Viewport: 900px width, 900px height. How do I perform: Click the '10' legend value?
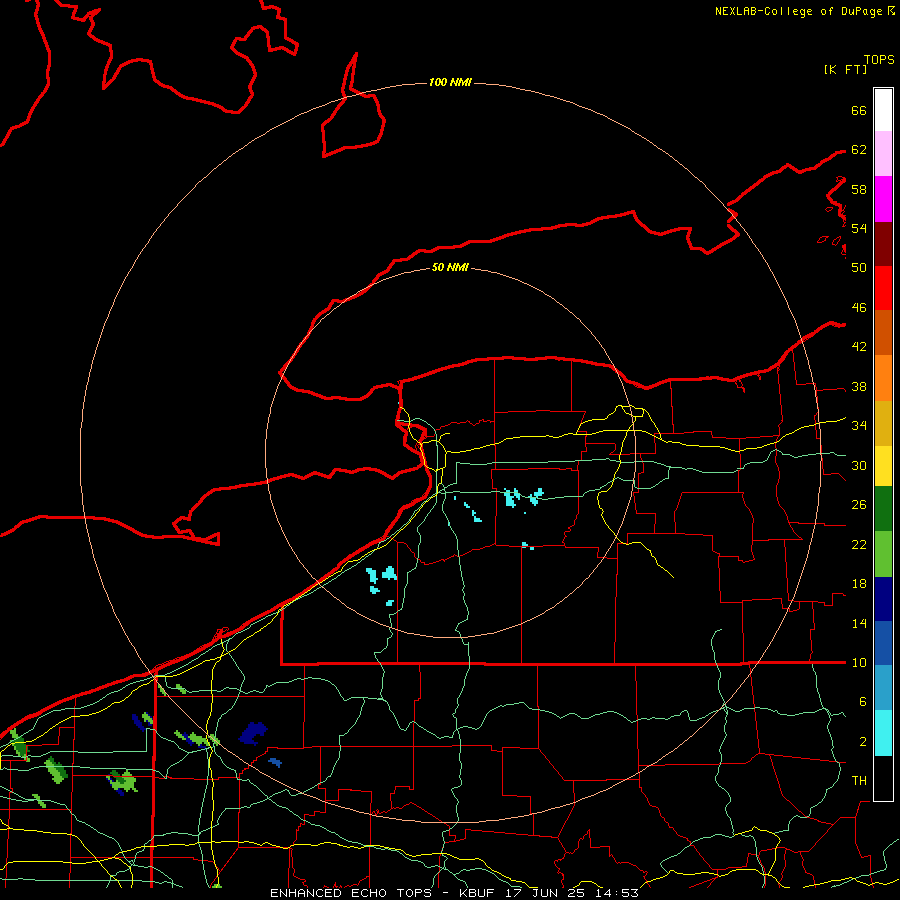pyautogui.click(x=859, y=663)
